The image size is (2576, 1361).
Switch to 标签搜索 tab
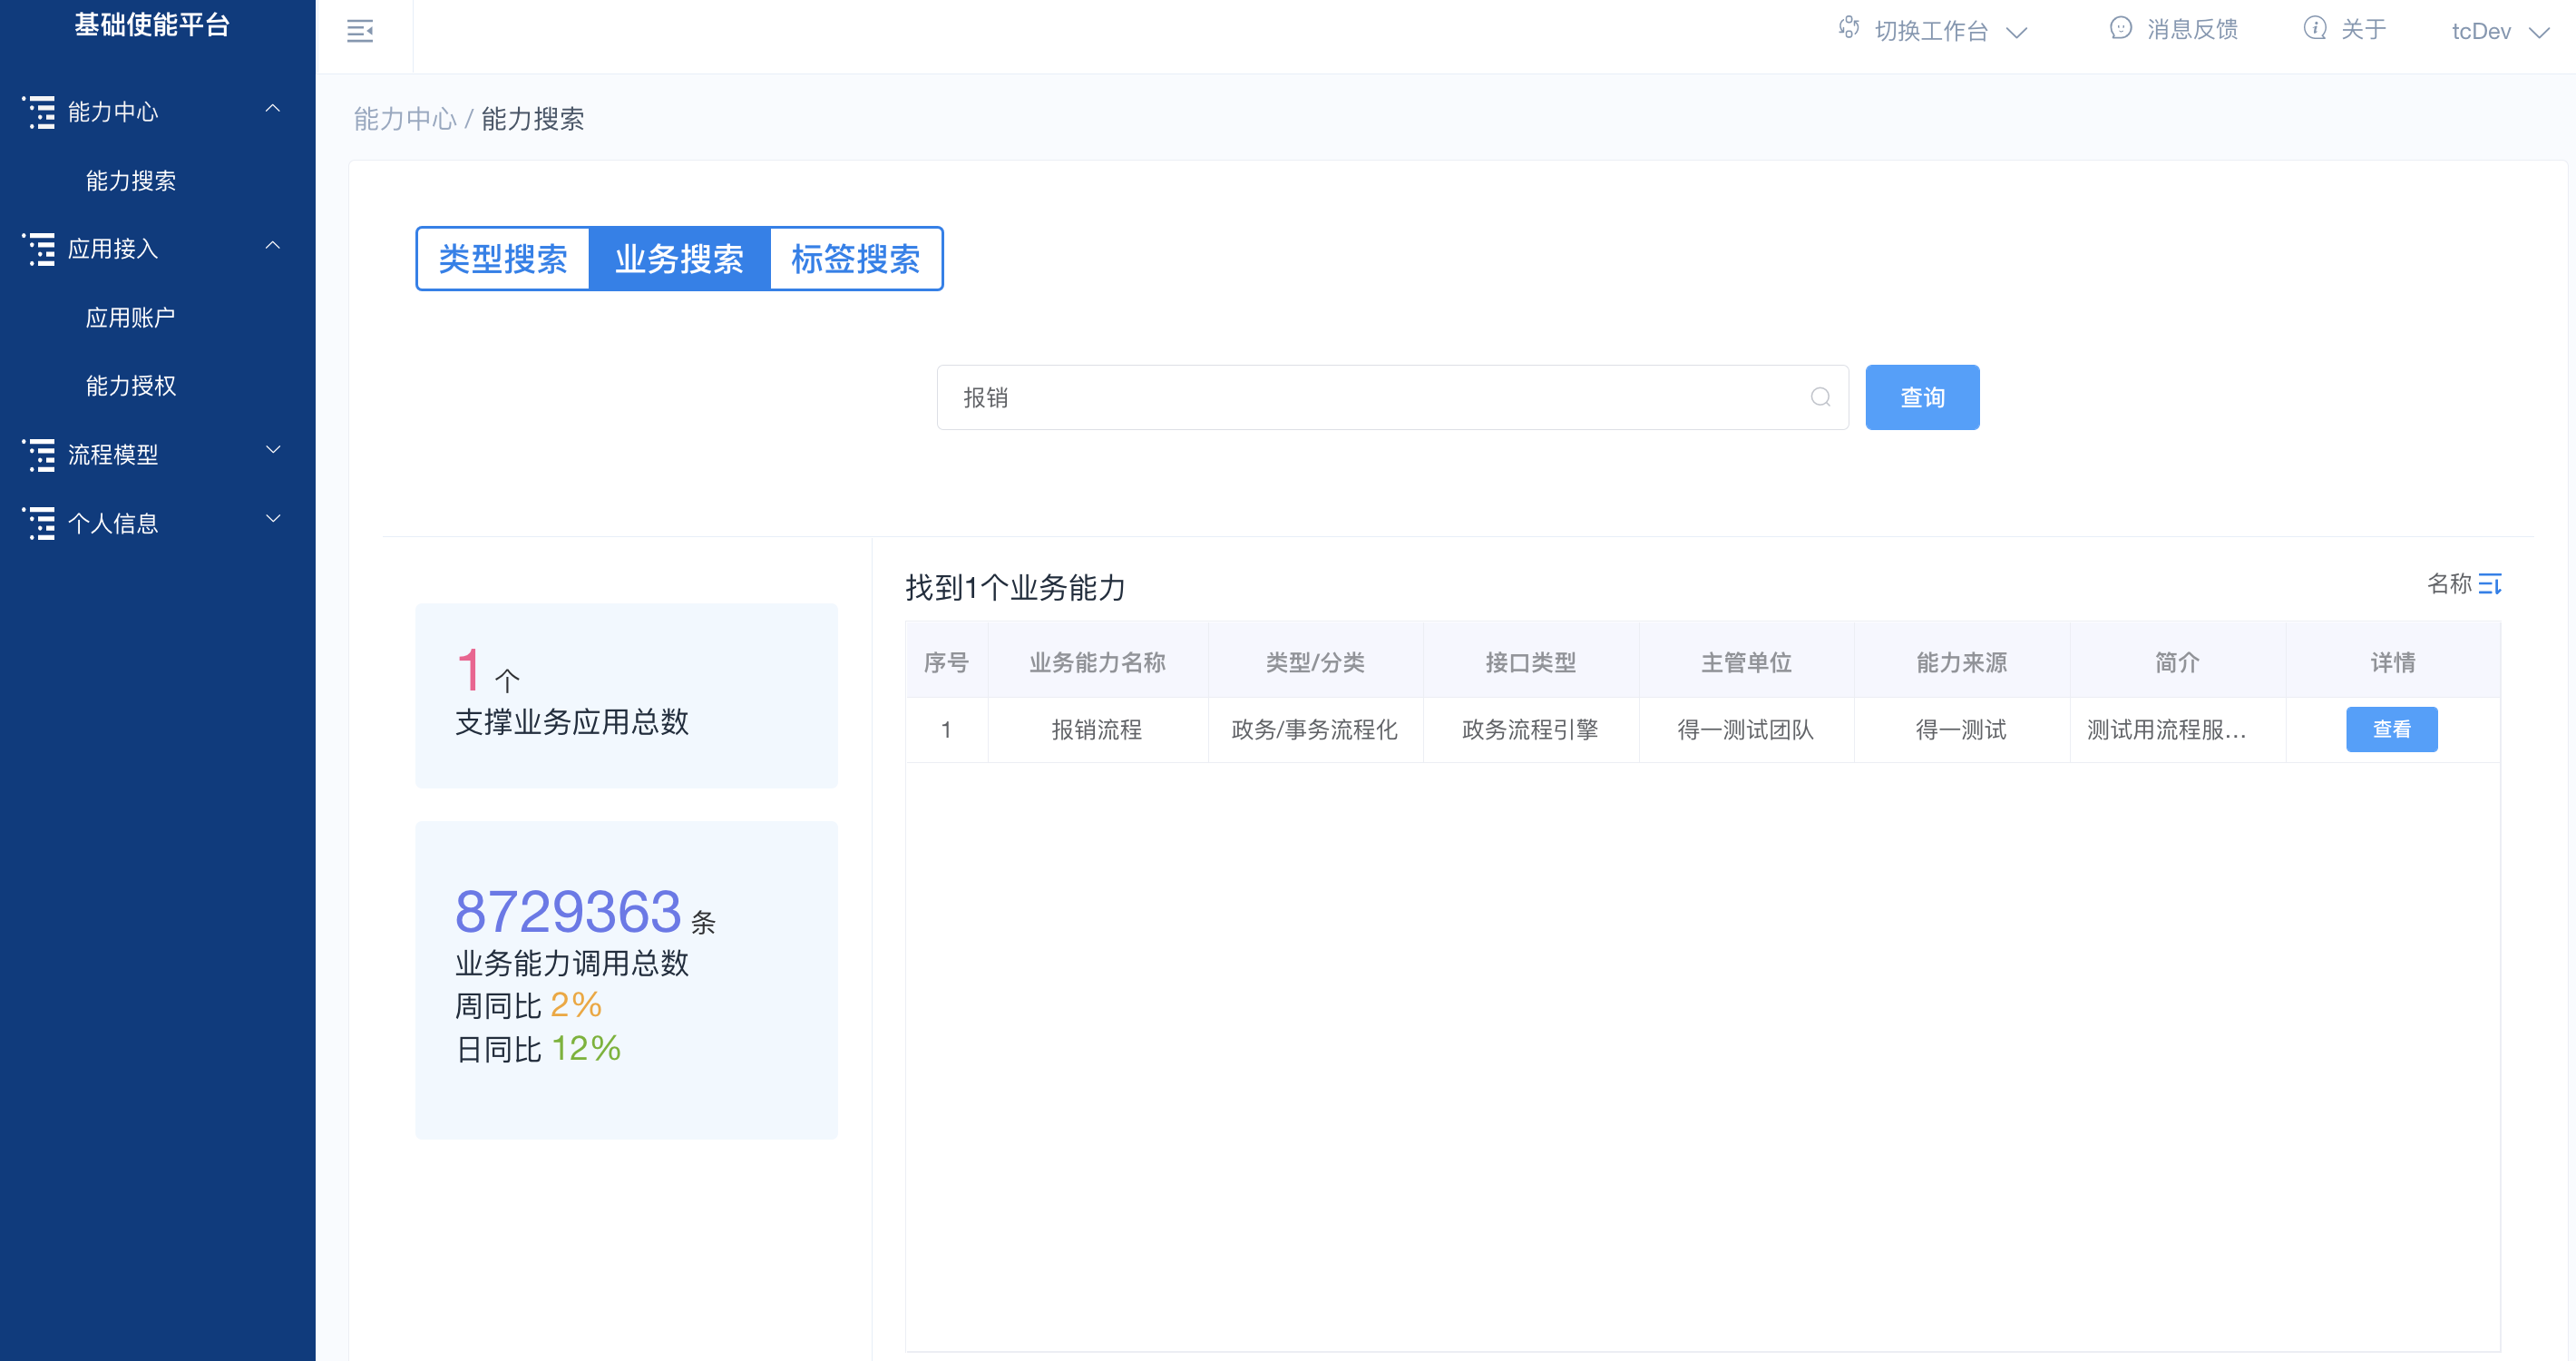[855, 259]
